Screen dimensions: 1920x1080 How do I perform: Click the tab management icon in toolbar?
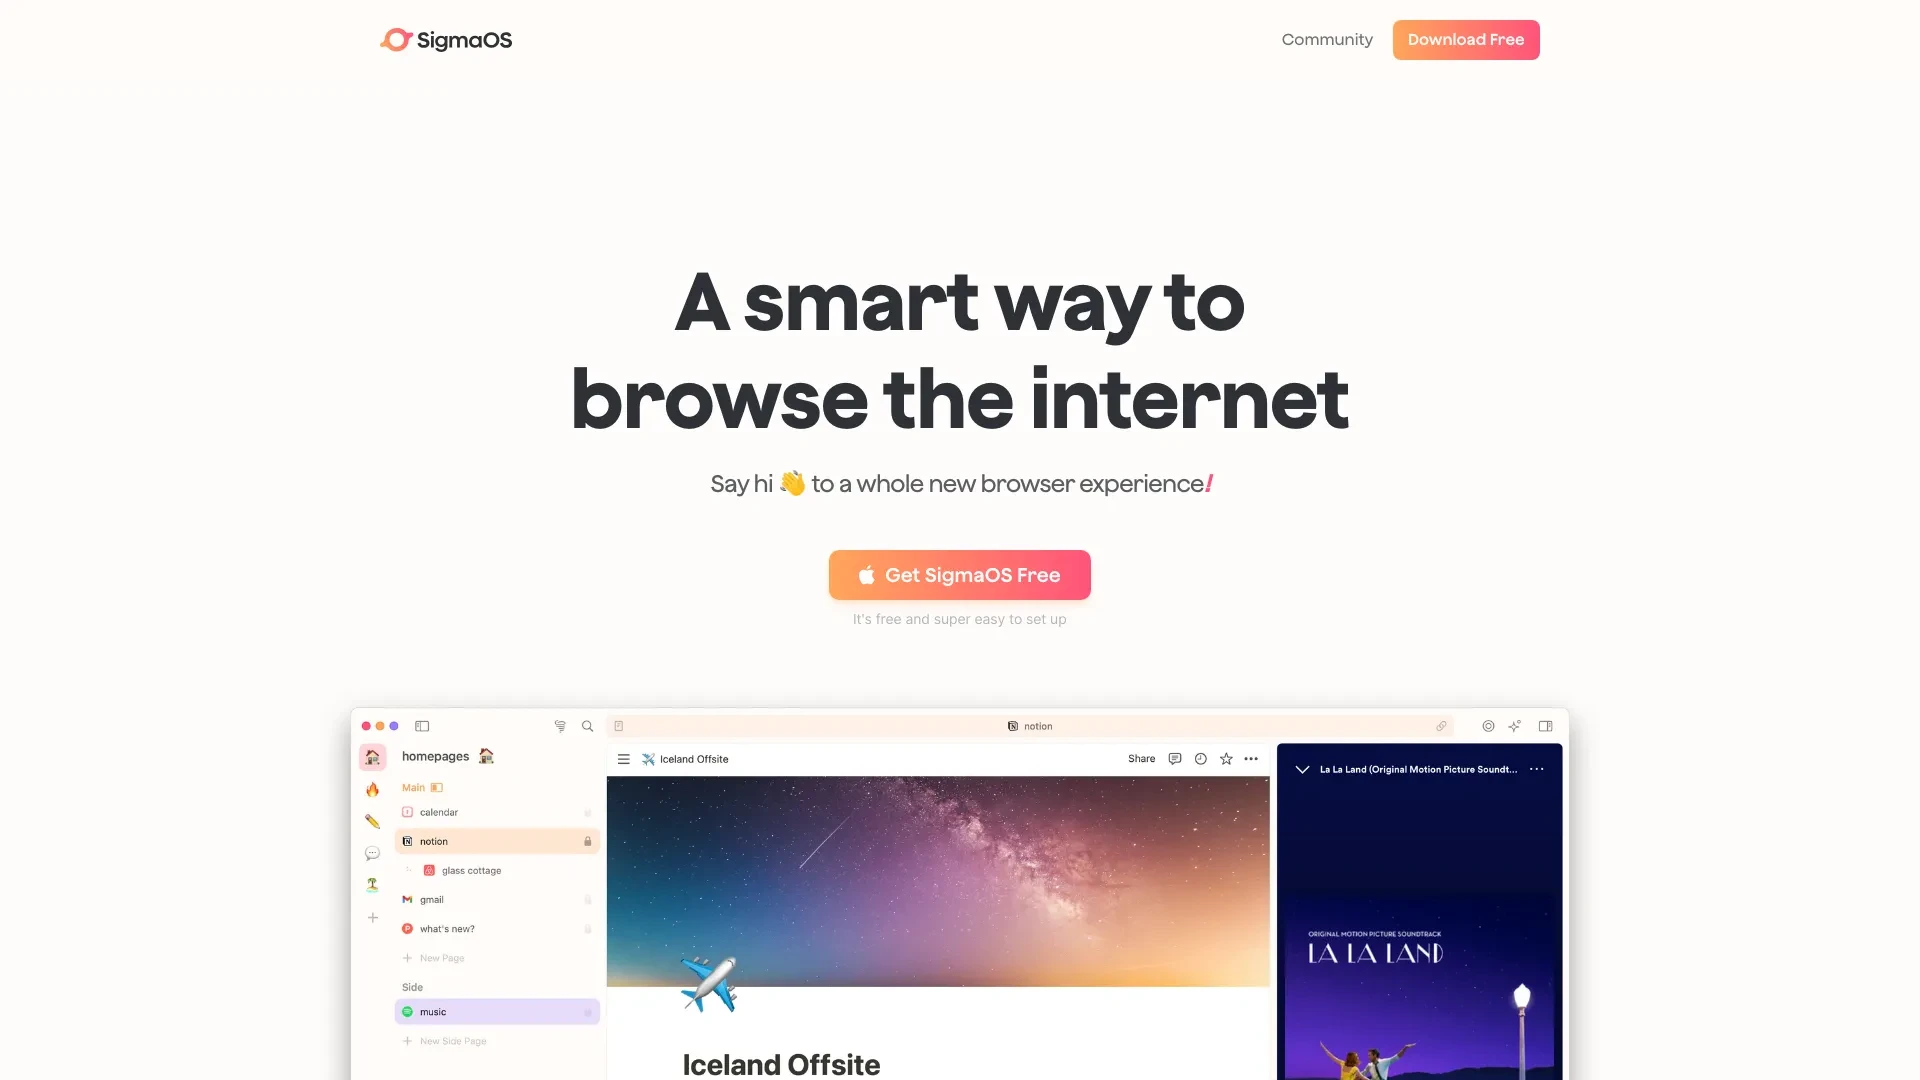[422, 725]
